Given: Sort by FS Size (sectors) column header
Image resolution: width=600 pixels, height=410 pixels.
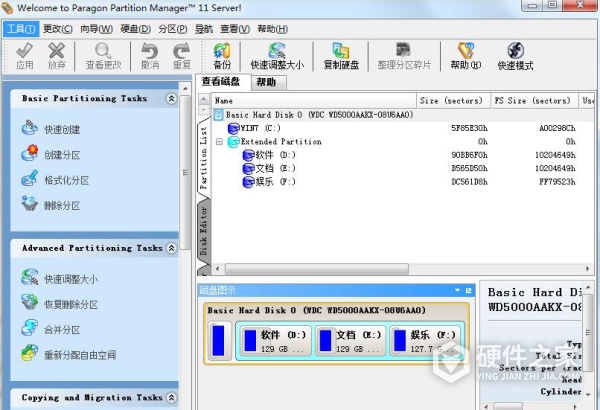Looking at the screenshot, I should tap(535, 101).
